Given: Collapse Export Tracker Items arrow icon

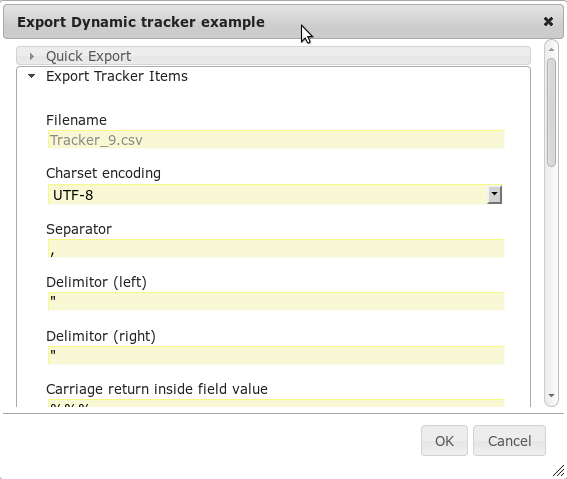Looking at the screenshot, I should point(31,76).
